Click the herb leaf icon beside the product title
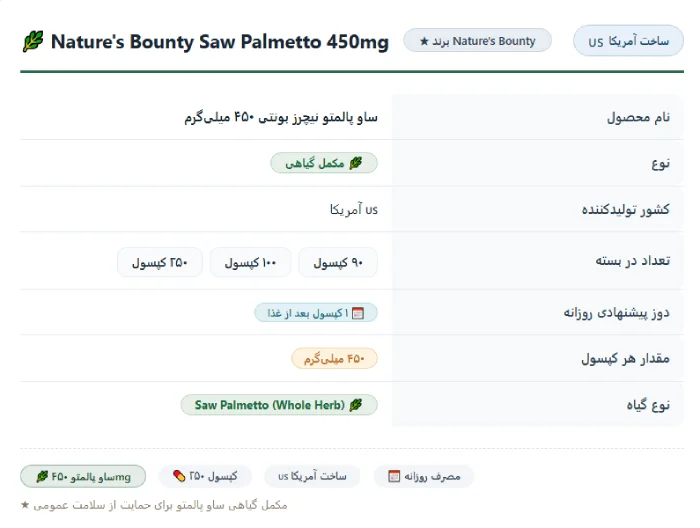 33,42
